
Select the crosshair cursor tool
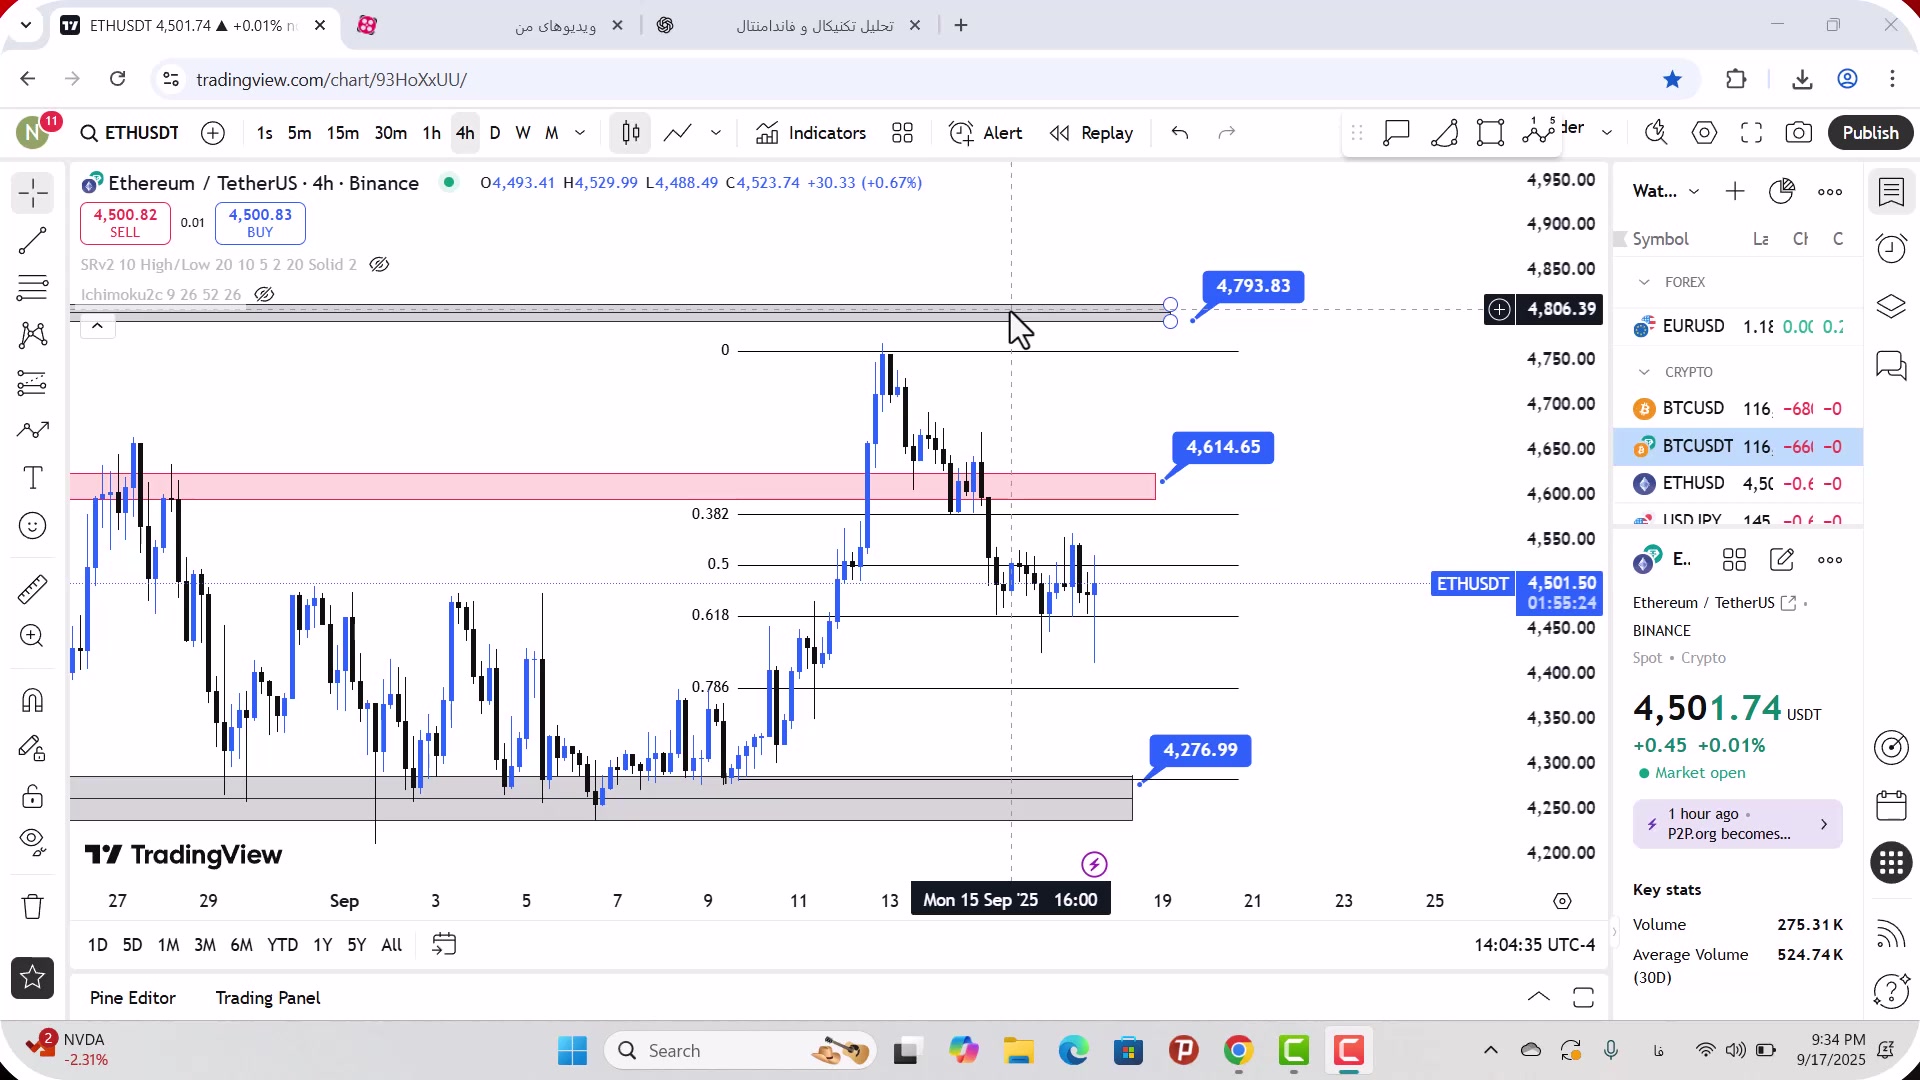[x=32, y=193]
